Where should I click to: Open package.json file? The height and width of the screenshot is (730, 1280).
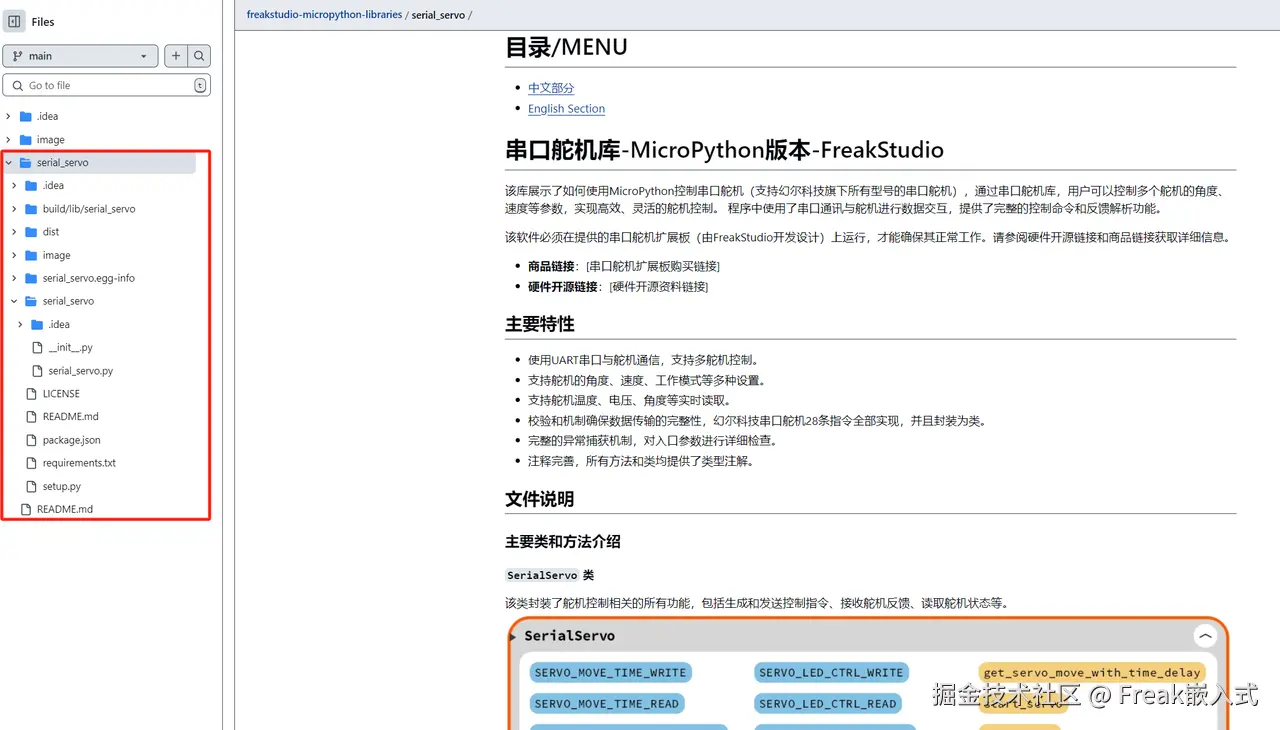click(71, 440)
